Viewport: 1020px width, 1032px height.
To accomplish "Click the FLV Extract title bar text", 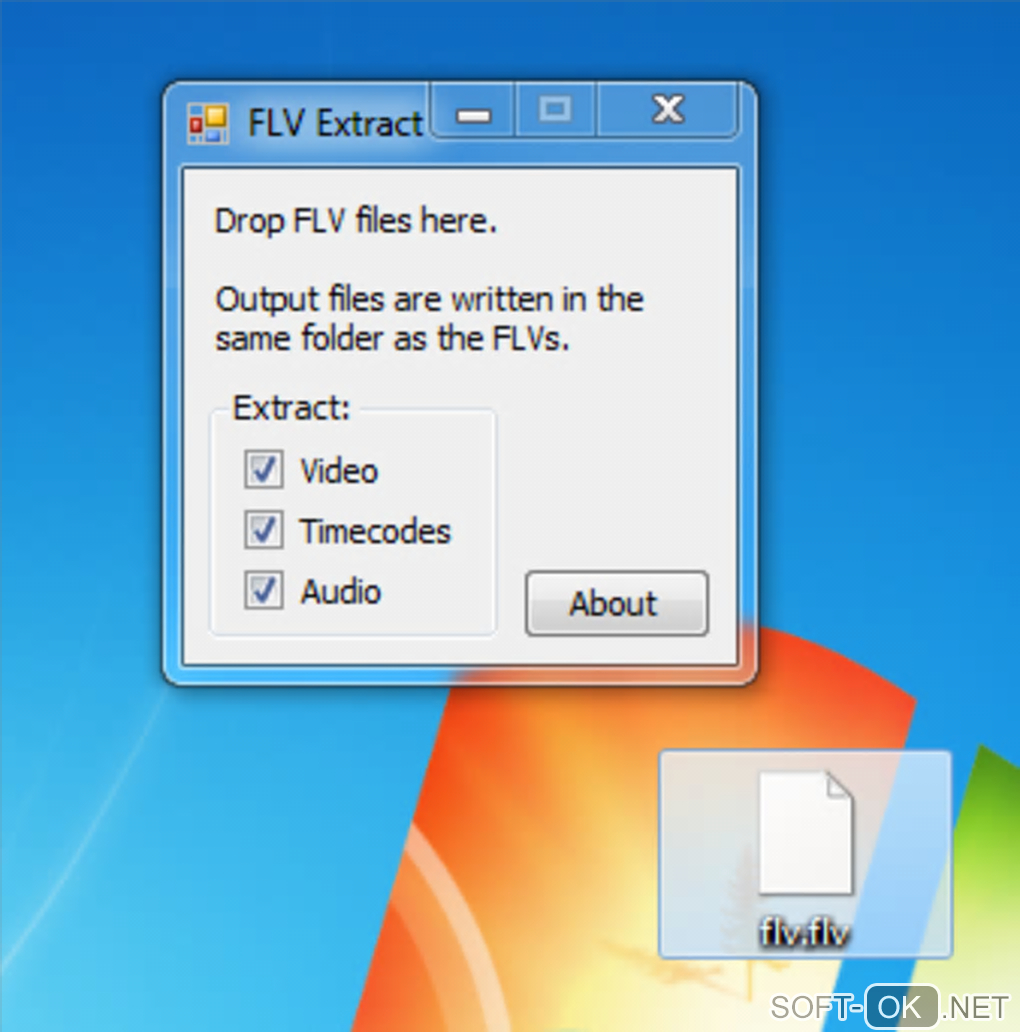I will [x=336, y=123].
